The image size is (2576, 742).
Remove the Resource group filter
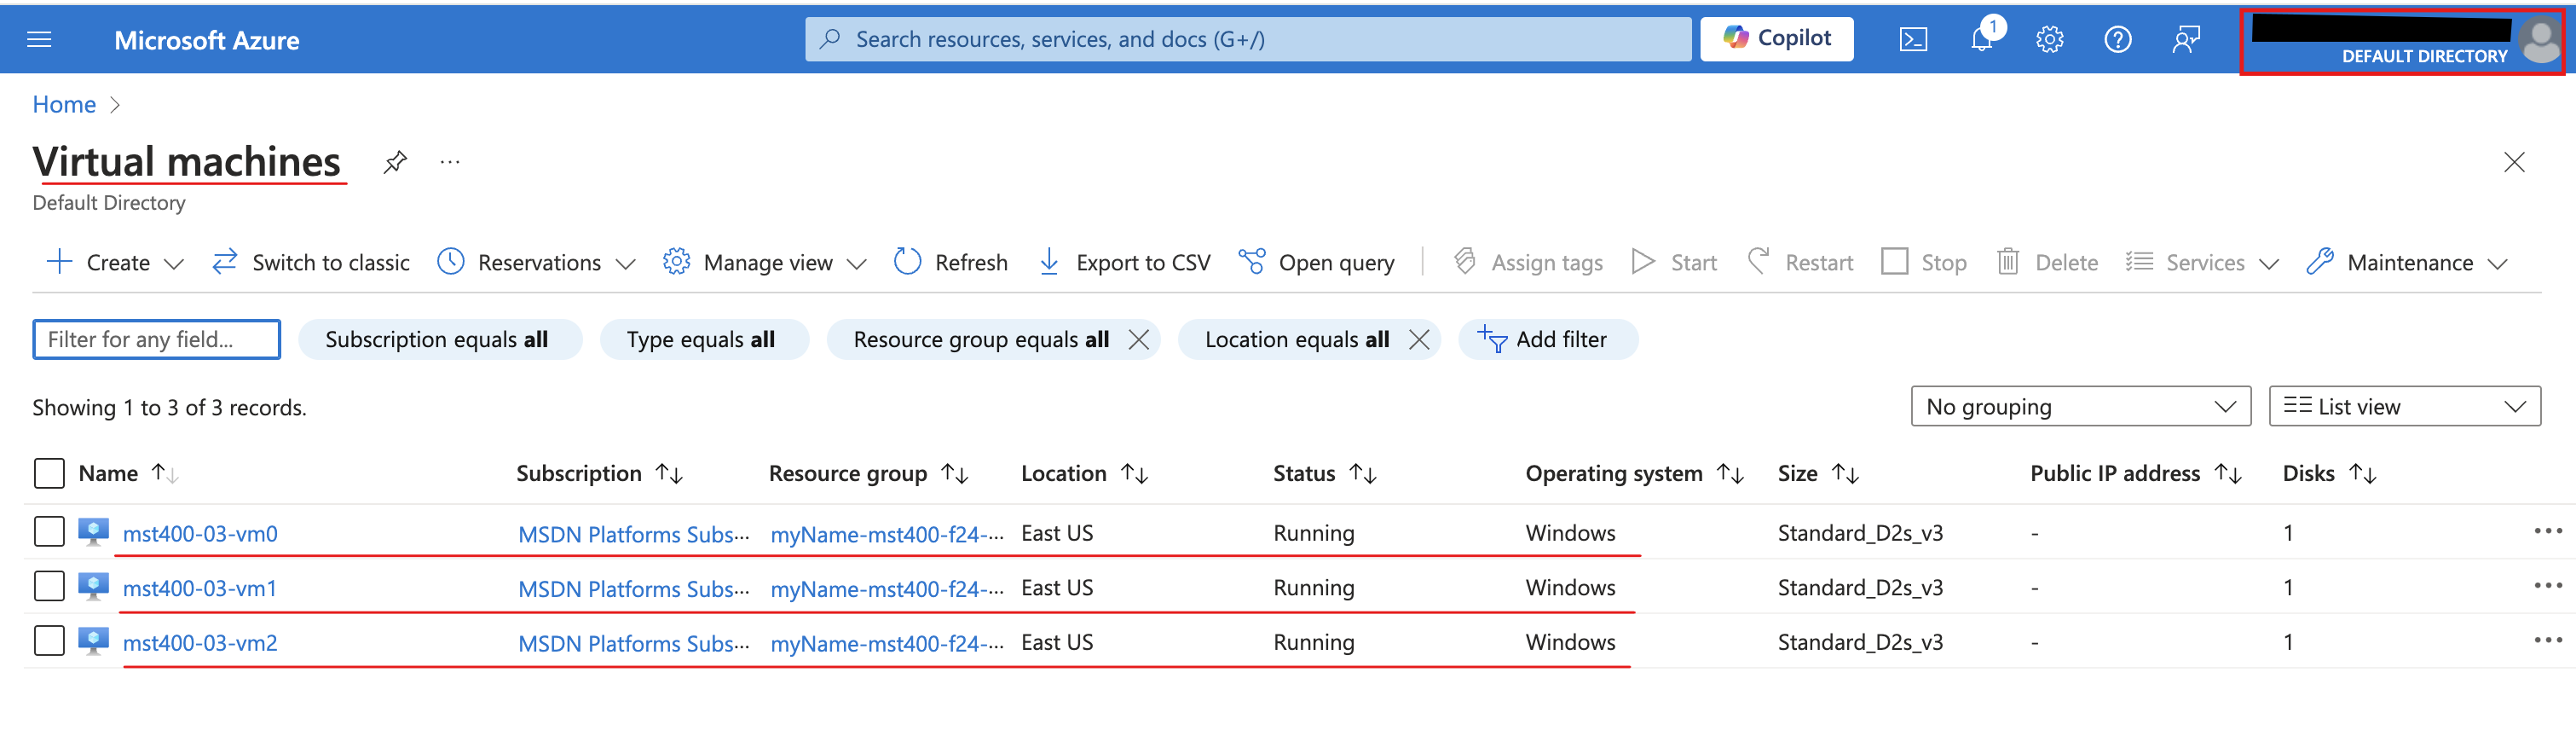tap(1138, 339)
